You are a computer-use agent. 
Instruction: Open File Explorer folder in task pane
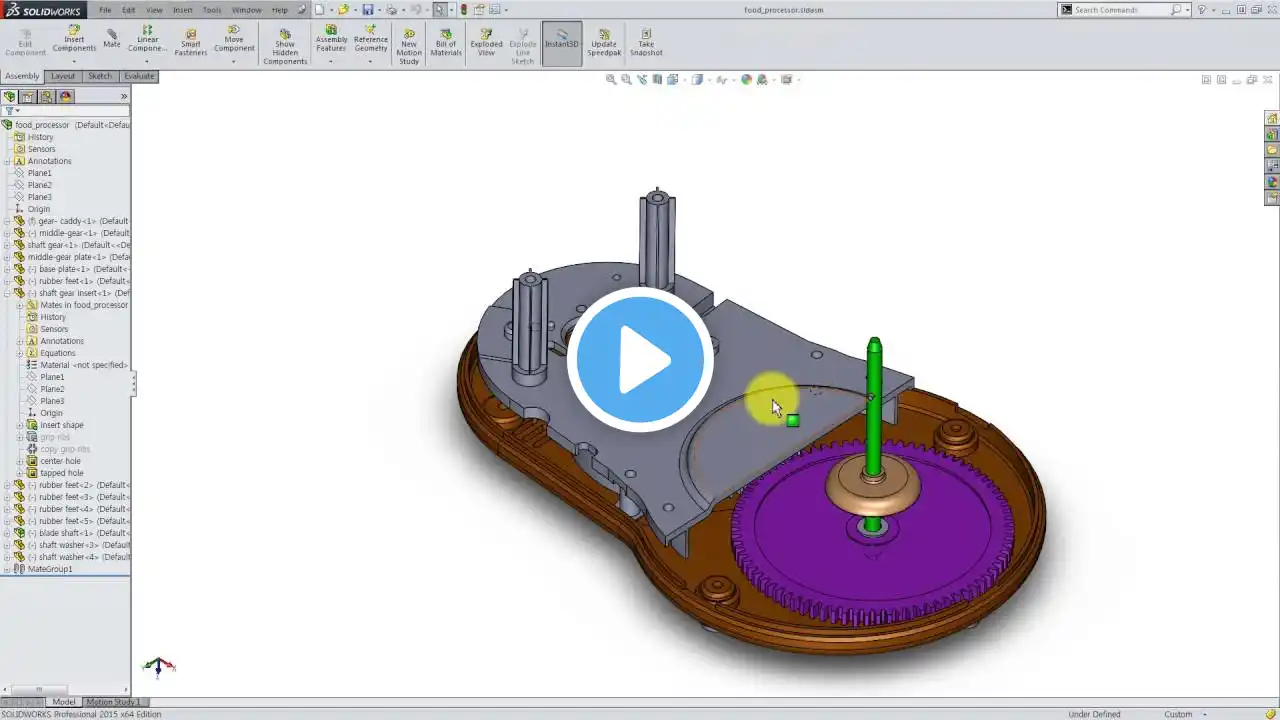pyautogui.click(x=1272, y=150)
